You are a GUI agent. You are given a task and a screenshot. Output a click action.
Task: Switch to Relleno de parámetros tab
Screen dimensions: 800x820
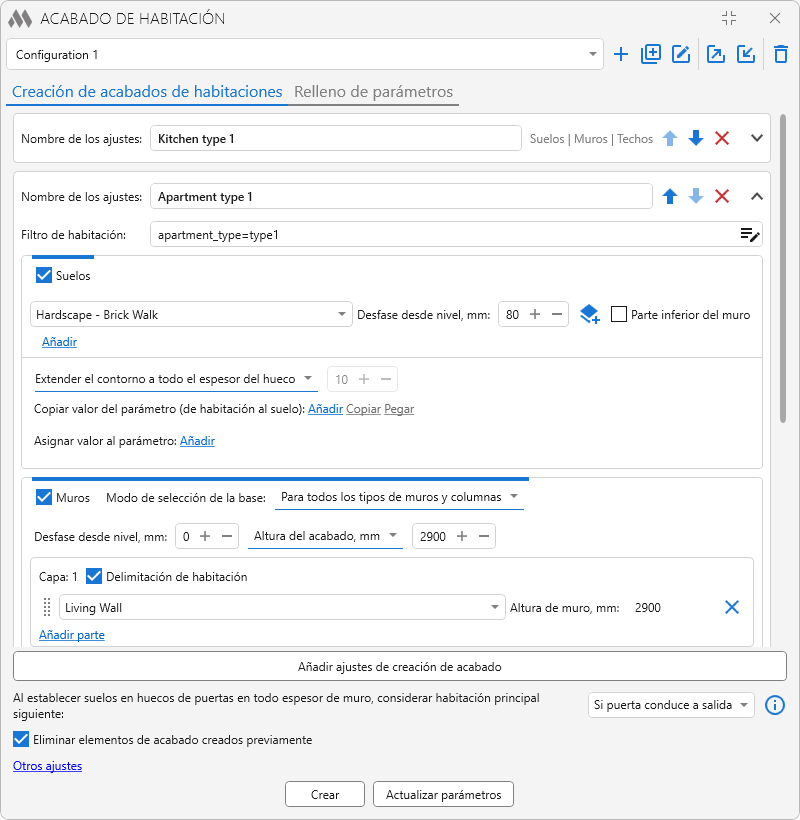[373, 92]
